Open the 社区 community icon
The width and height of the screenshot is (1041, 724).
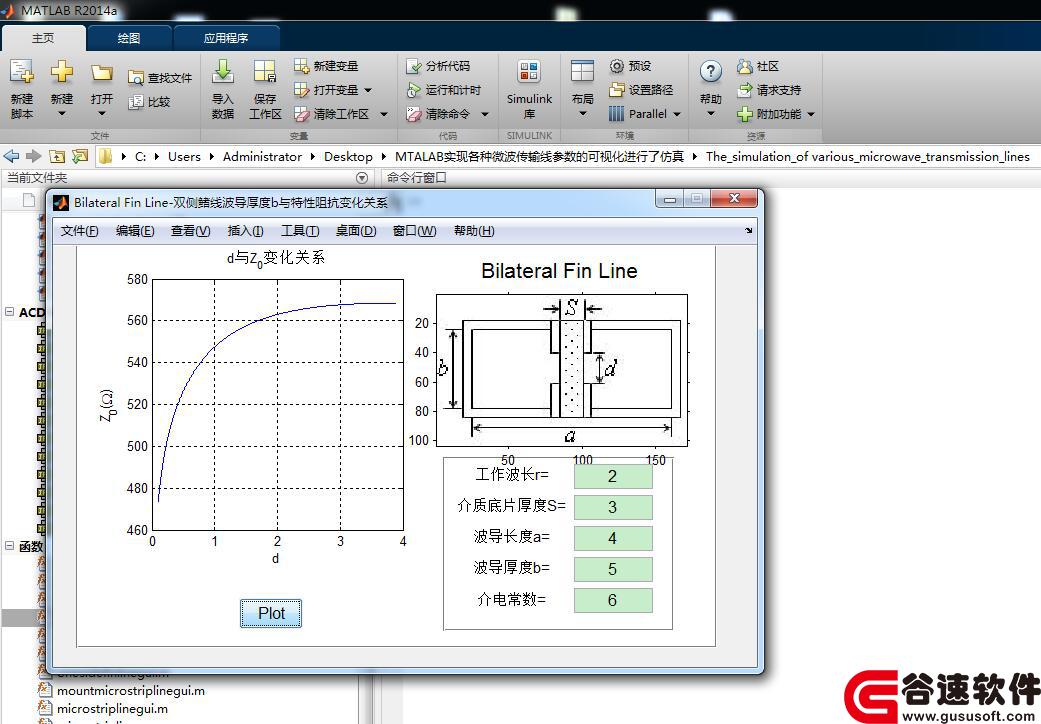coord(745,66)
